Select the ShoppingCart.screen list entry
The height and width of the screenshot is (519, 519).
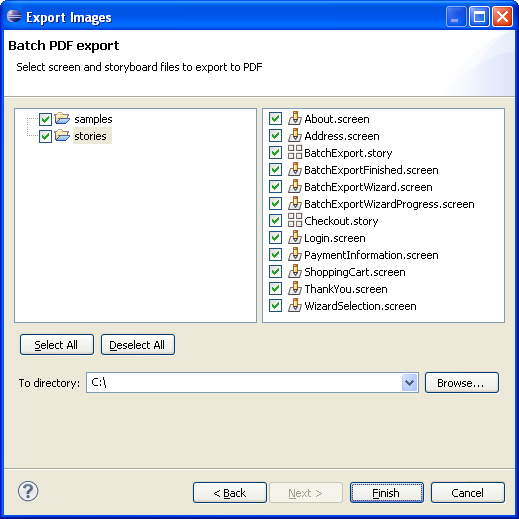coord(355,272)
